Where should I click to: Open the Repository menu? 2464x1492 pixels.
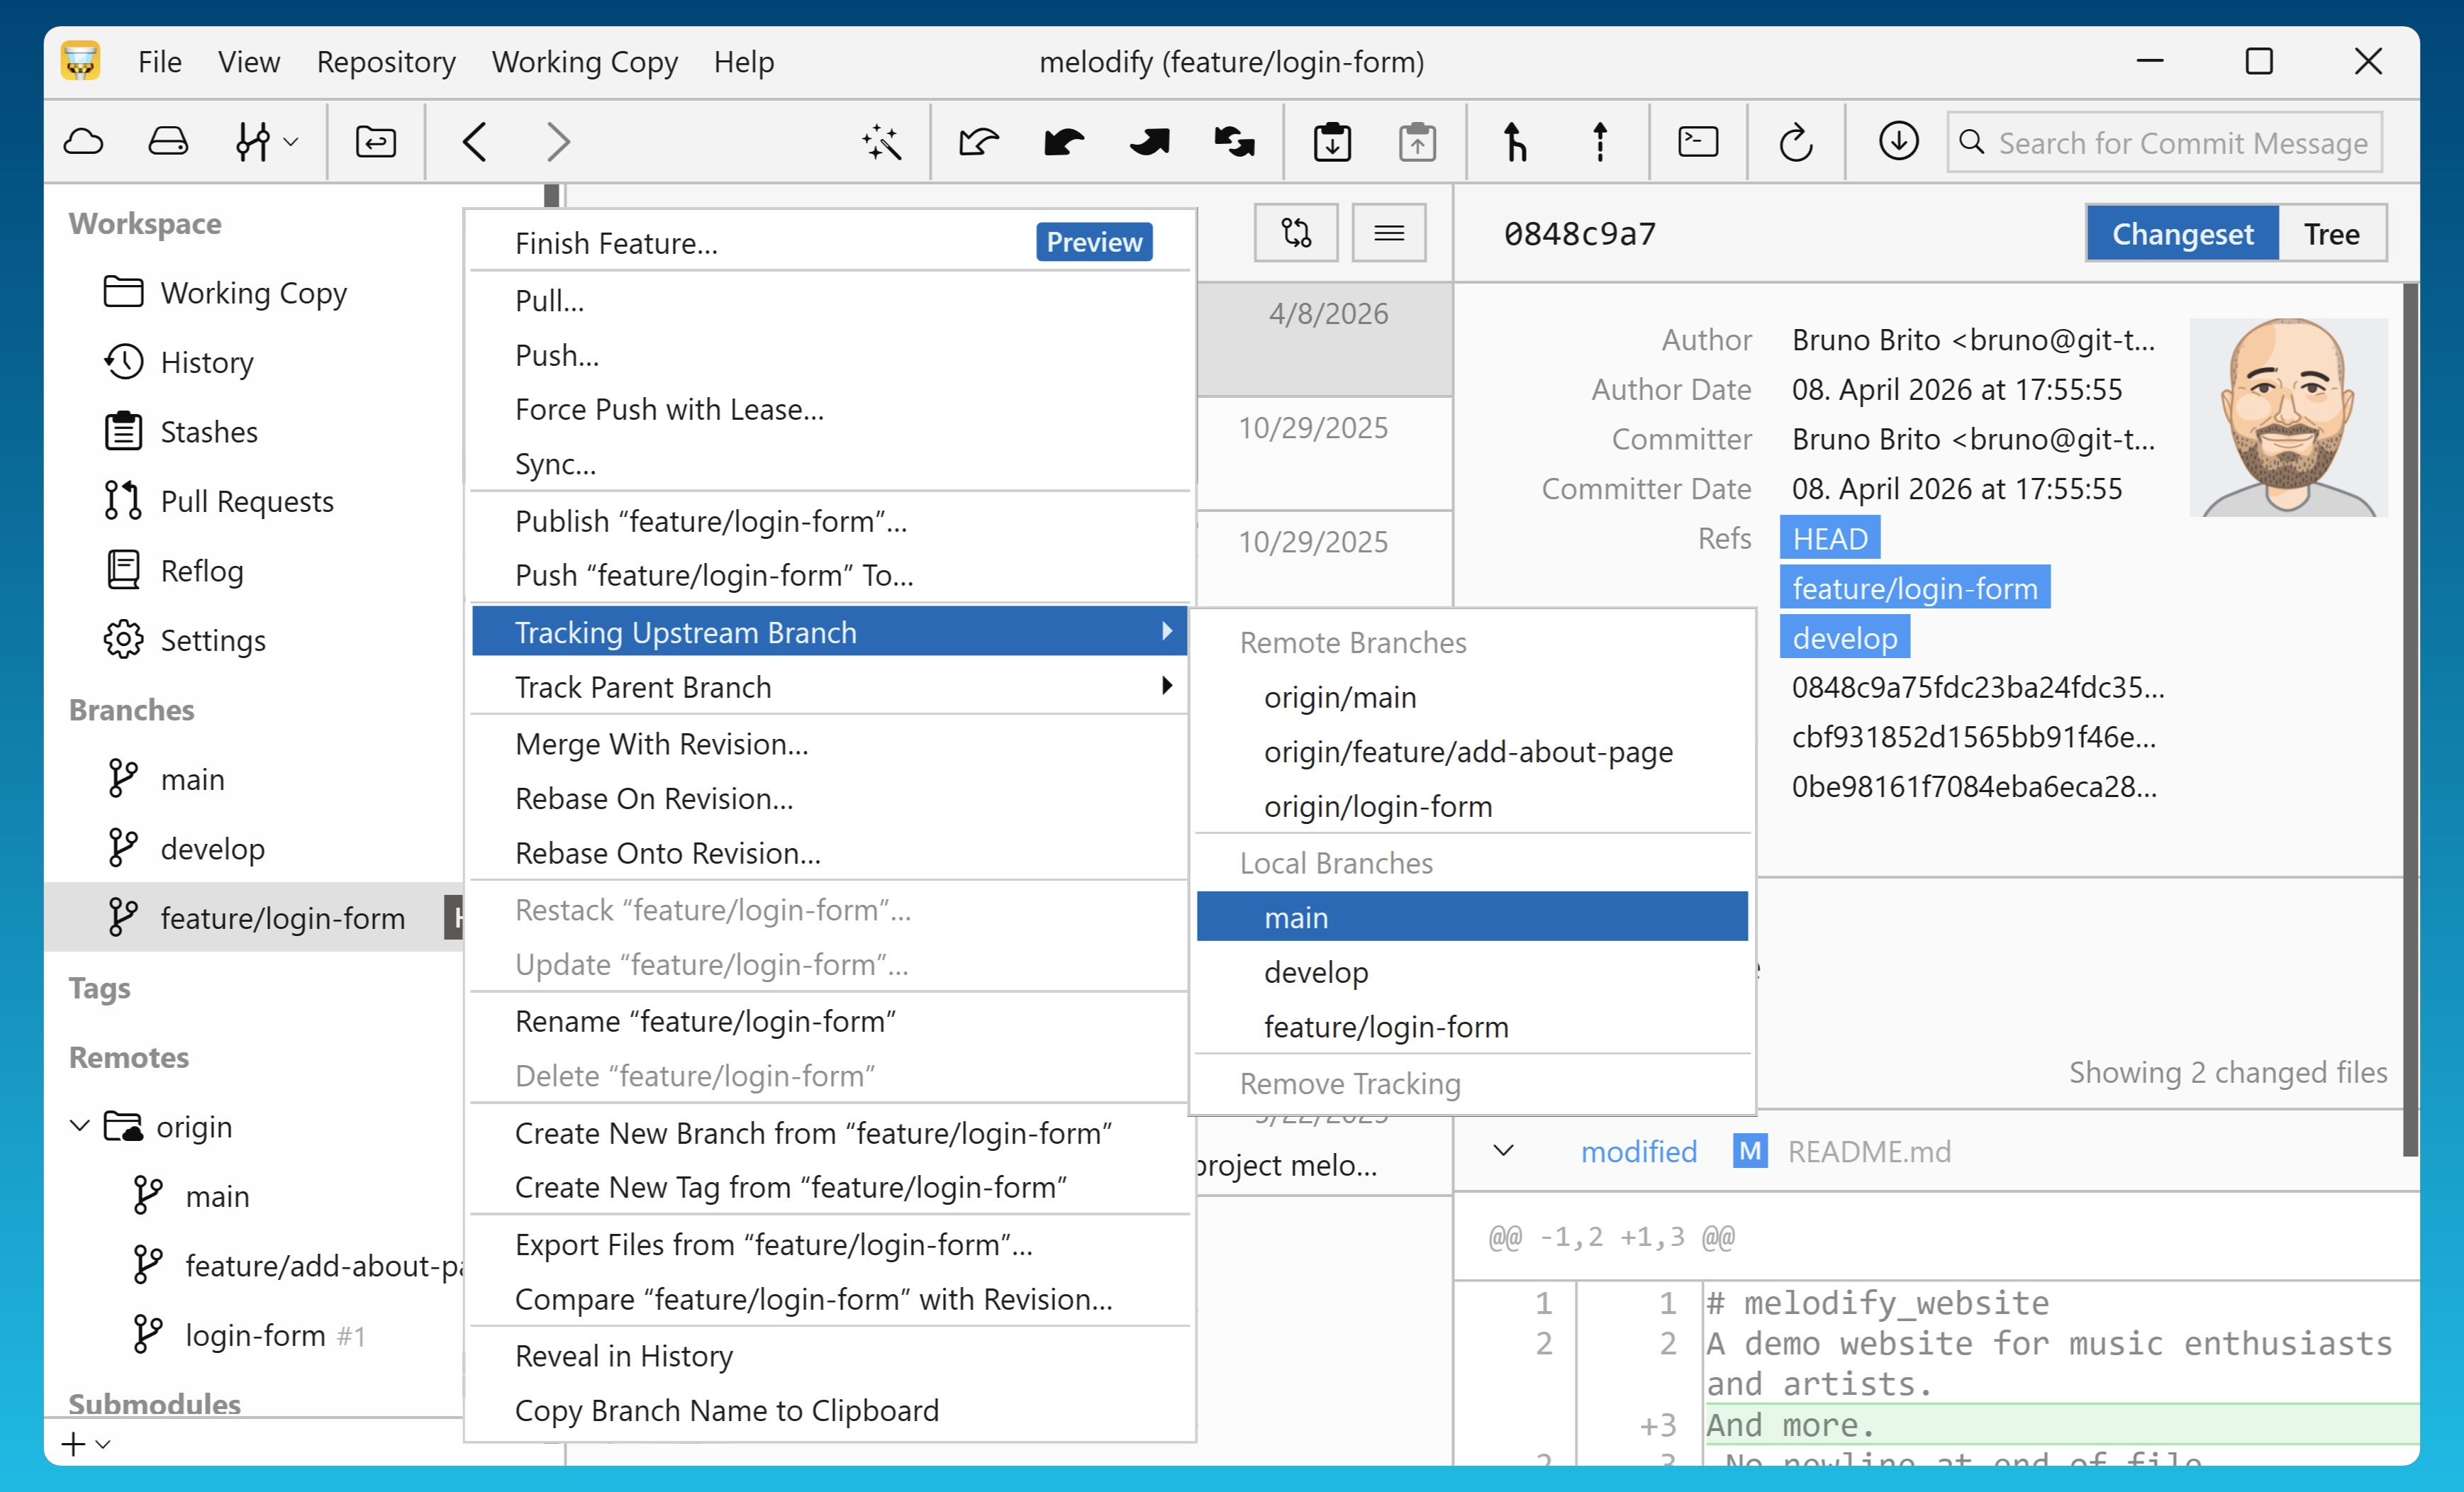[386, 61]
